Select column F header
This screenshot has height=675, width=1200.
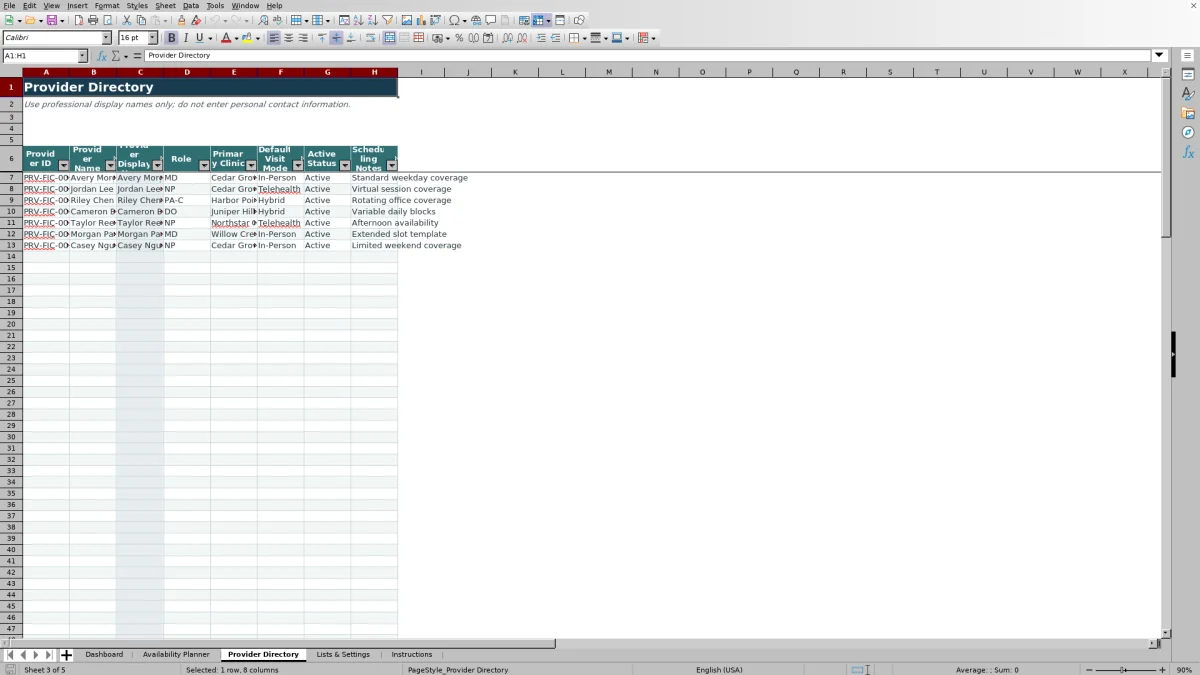280,72
